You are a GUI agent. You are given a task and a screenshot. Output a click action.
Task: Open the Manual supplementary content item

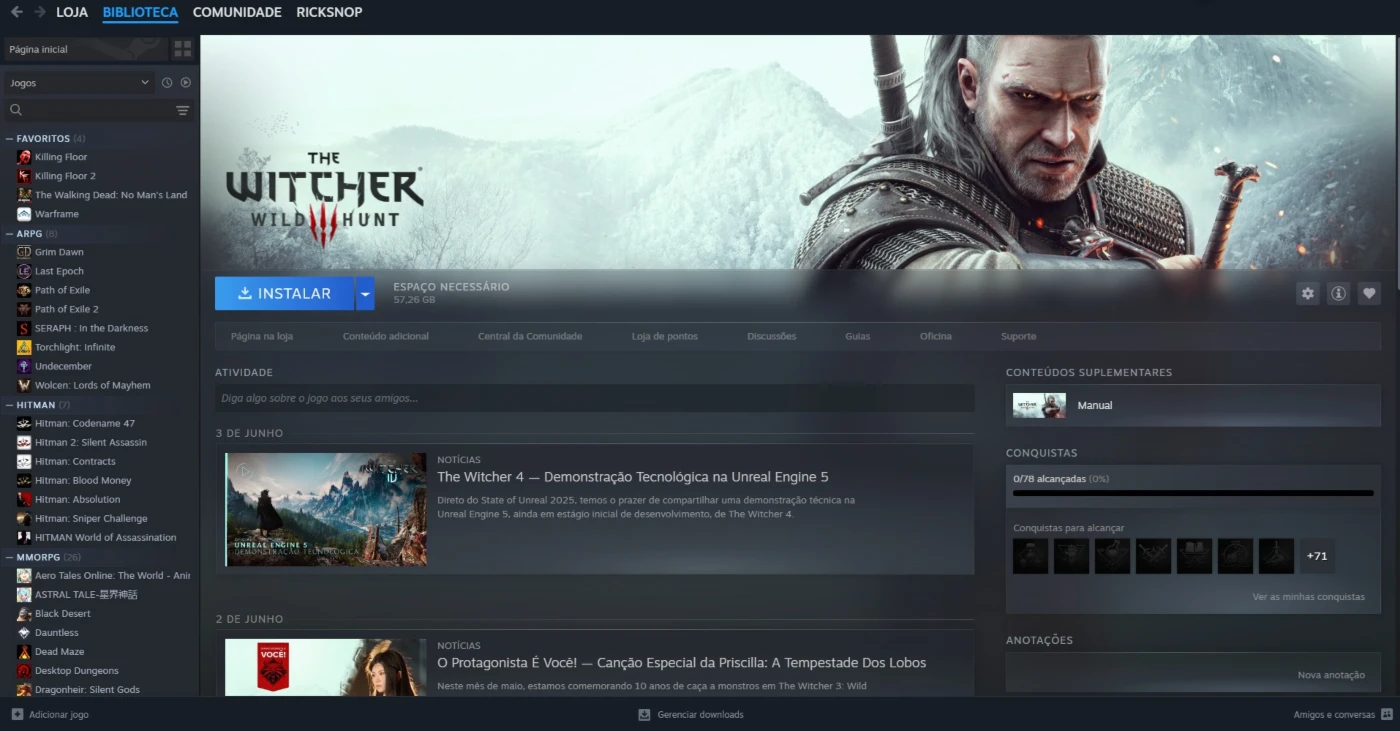click(x=1193, y=405)
